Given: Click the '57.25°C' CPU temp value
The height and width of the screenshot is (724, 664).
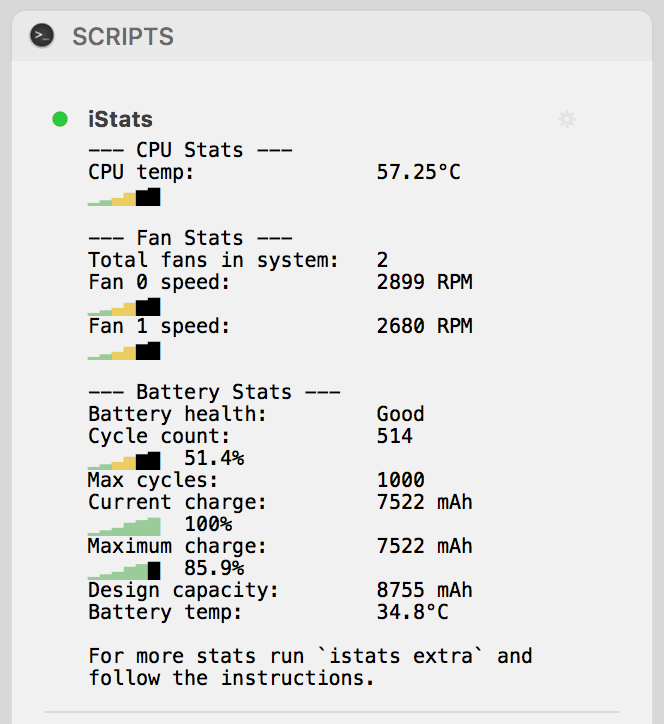Looking at the screenshot, I should coord(418,172).
